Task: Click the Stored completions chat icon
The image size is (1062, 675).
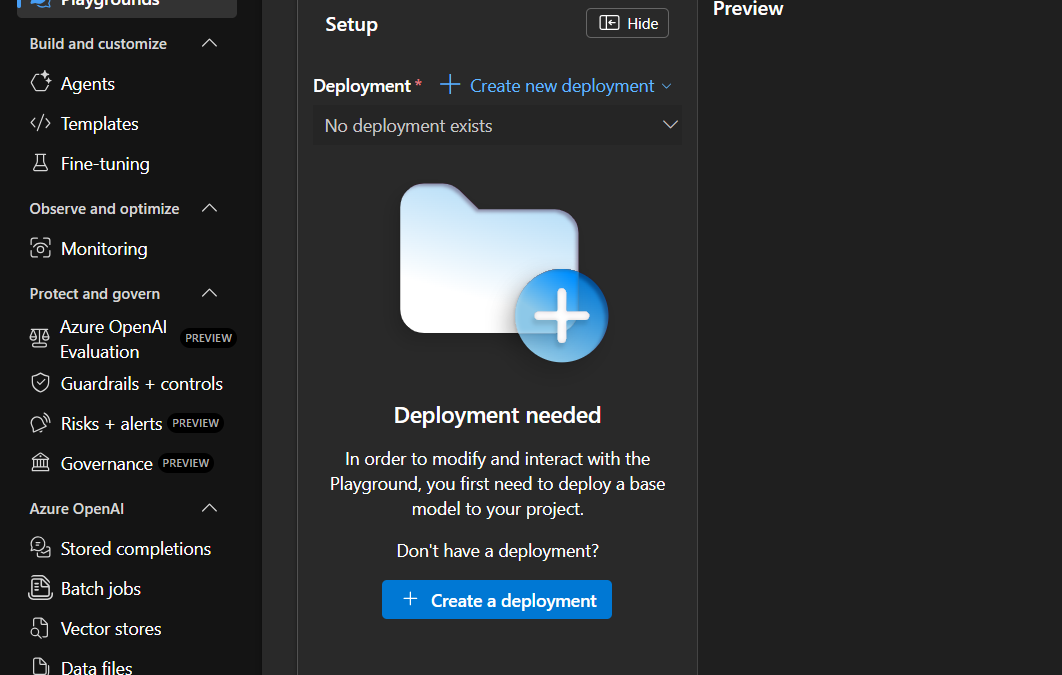Action: pyautogui.click(x=41, y=548)
